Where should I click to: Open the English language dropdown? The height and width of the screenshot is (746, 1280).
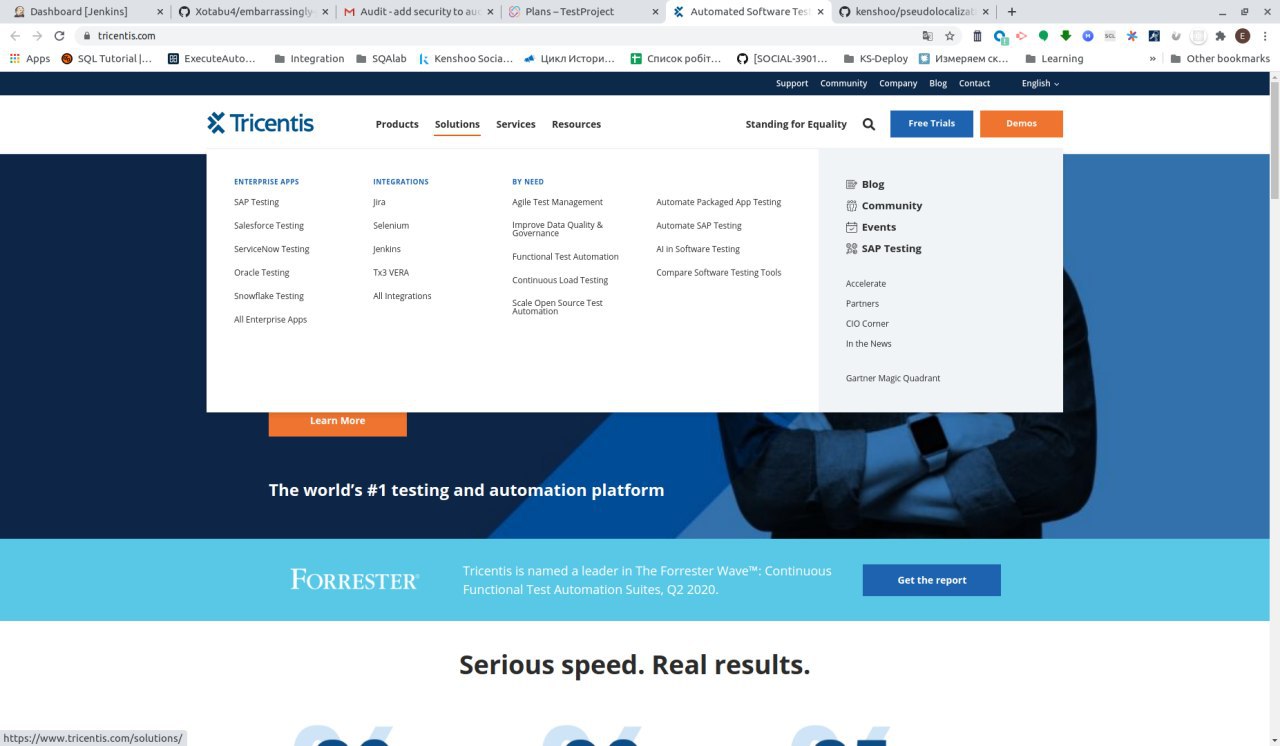coord(1040,83)
